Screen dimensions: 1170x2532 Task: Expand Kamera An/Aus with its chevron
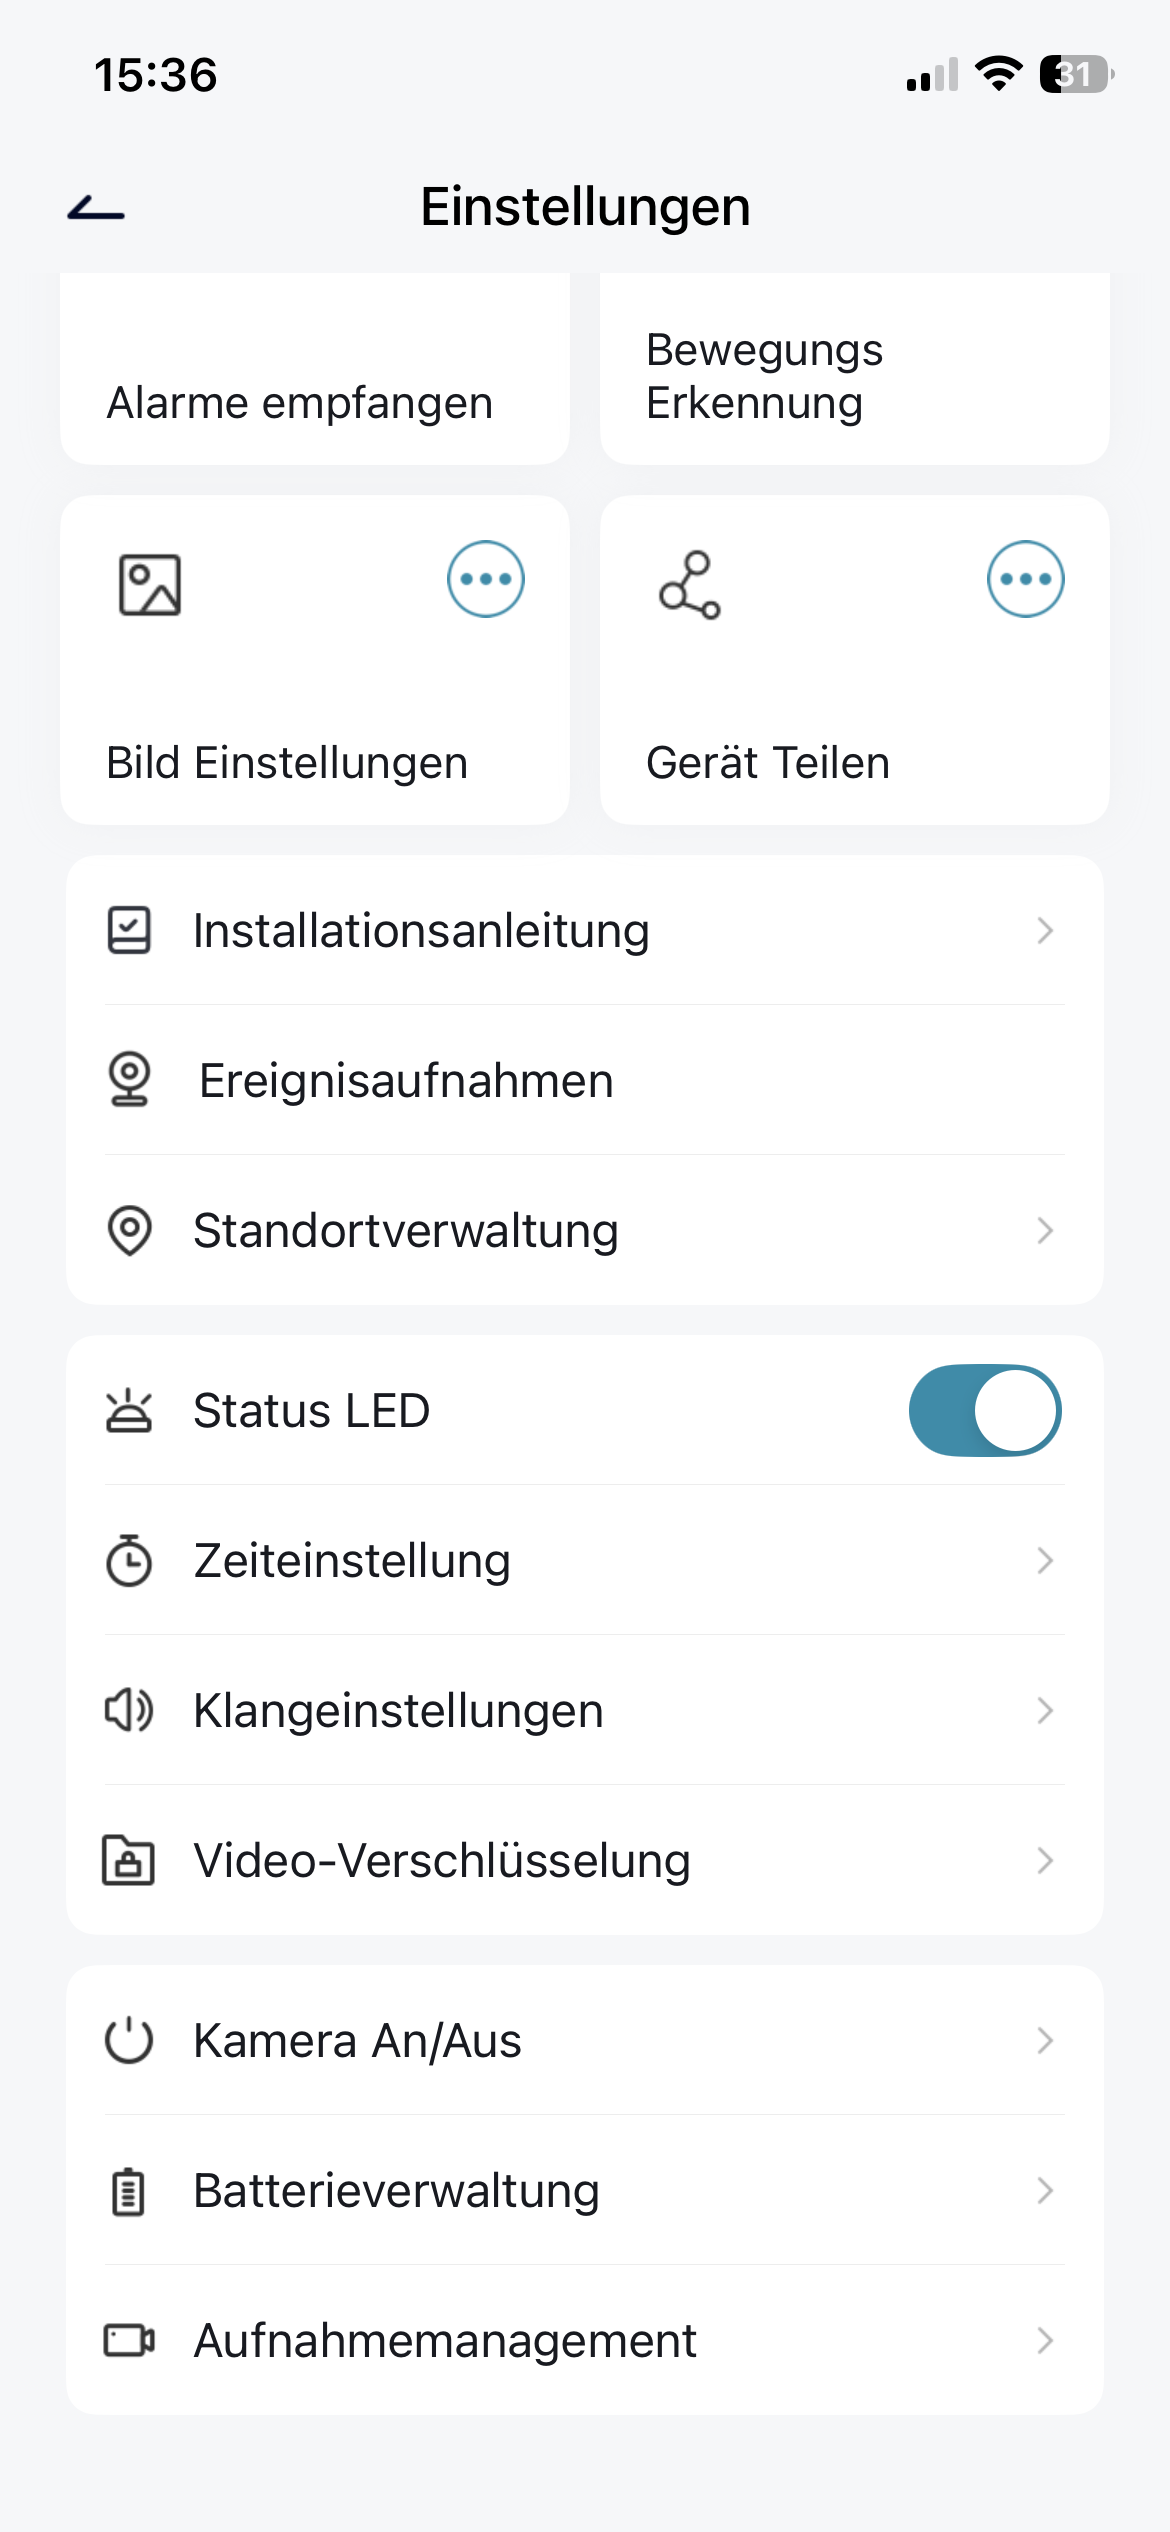pyautogui.click(x=1045, y=2040)
